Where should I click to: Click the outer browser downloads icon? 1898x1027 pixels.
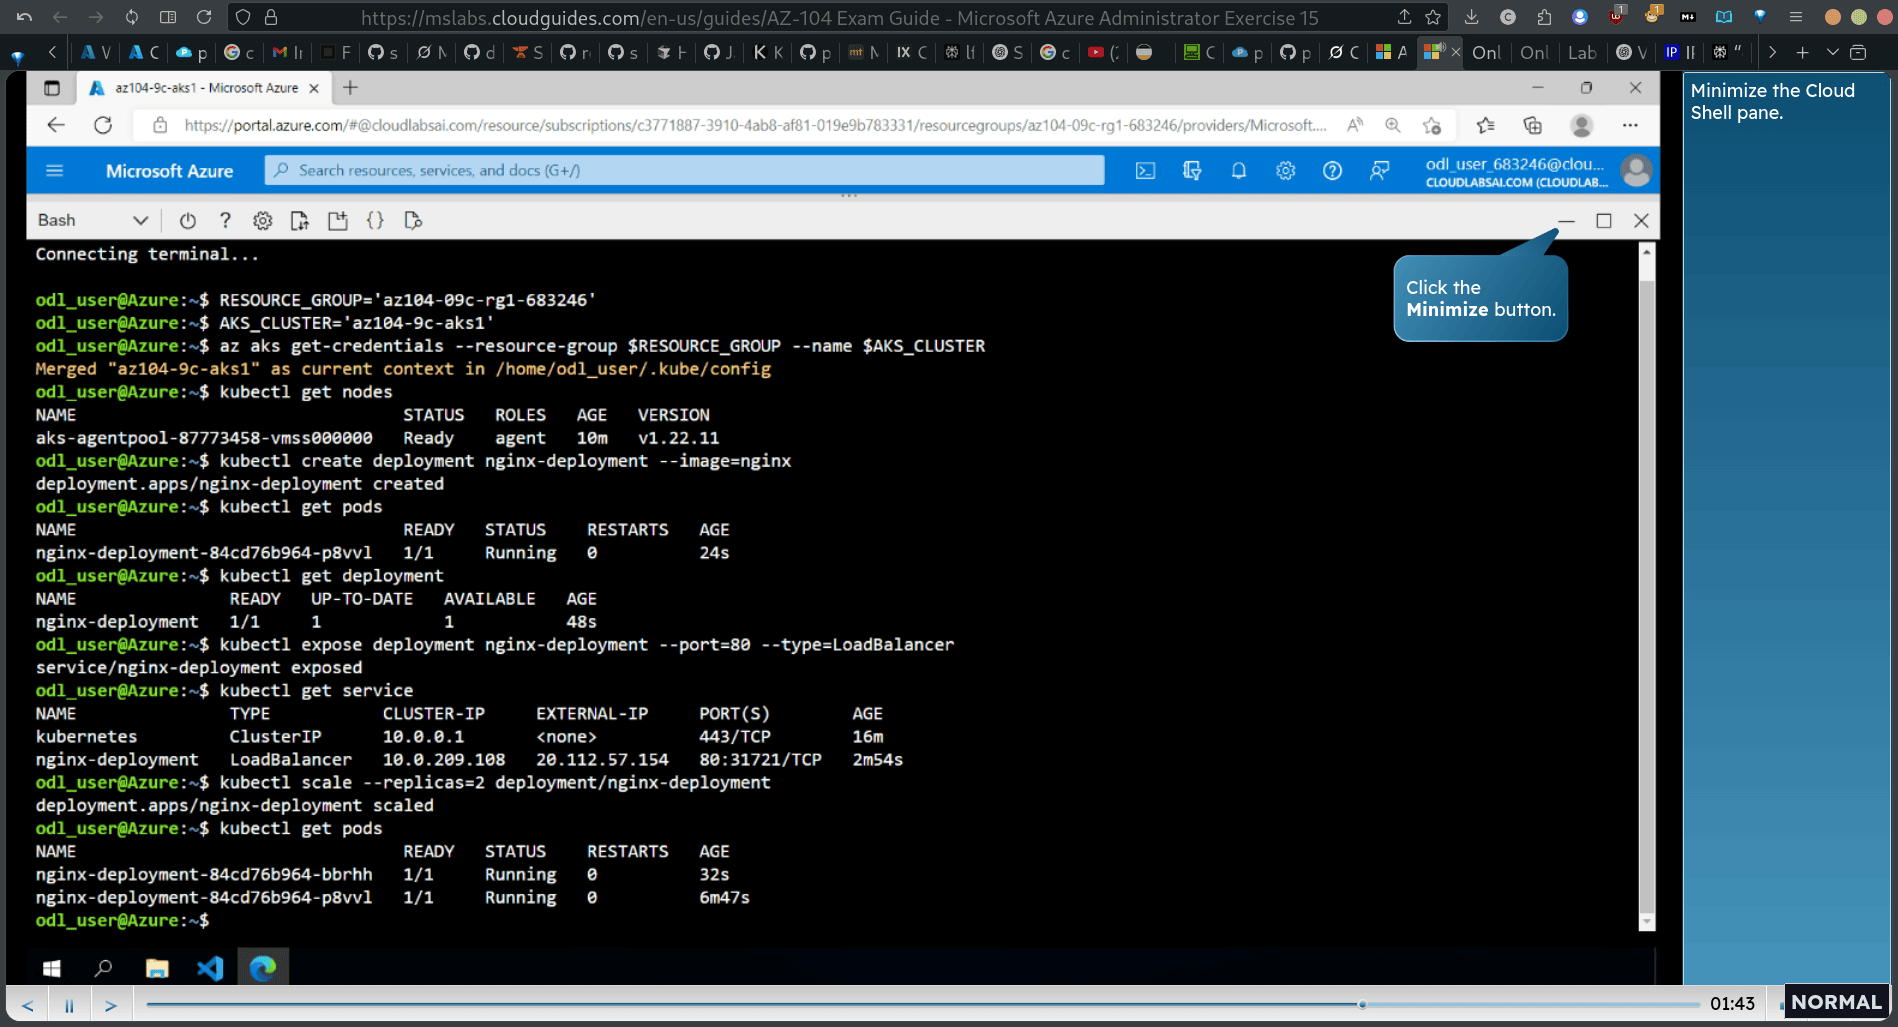(1471, 17)
